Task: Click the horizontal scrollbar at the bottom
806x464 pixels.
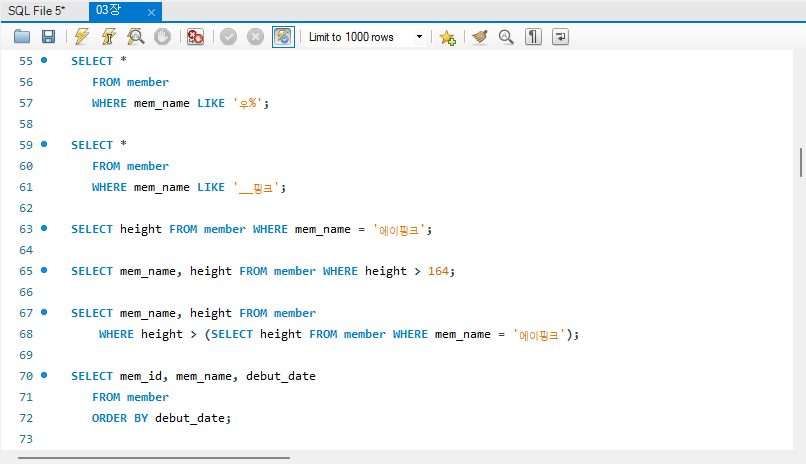Action: [154, 457]
